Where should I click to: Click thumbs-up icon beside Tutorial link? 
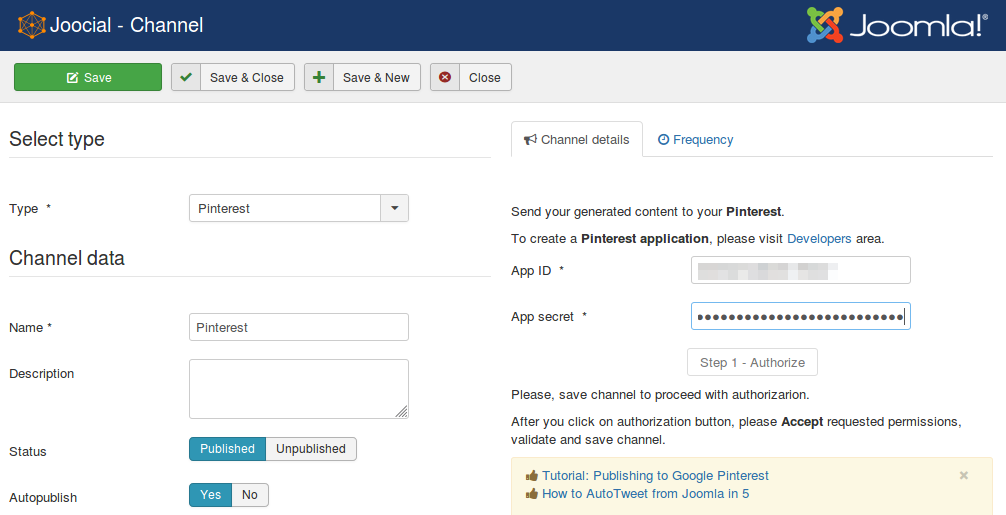[x=531, y=476]
